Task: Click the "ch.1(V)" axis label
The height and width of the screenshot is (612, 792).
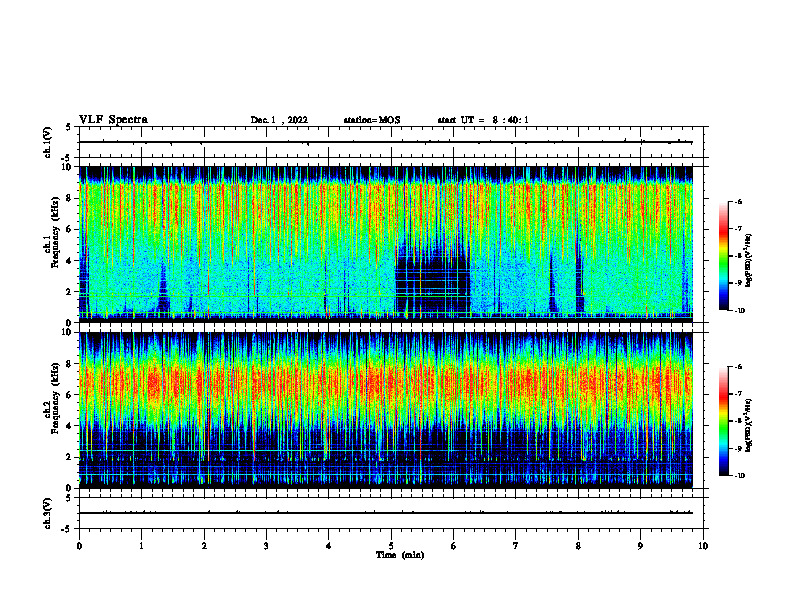Action: pos(47,142)
